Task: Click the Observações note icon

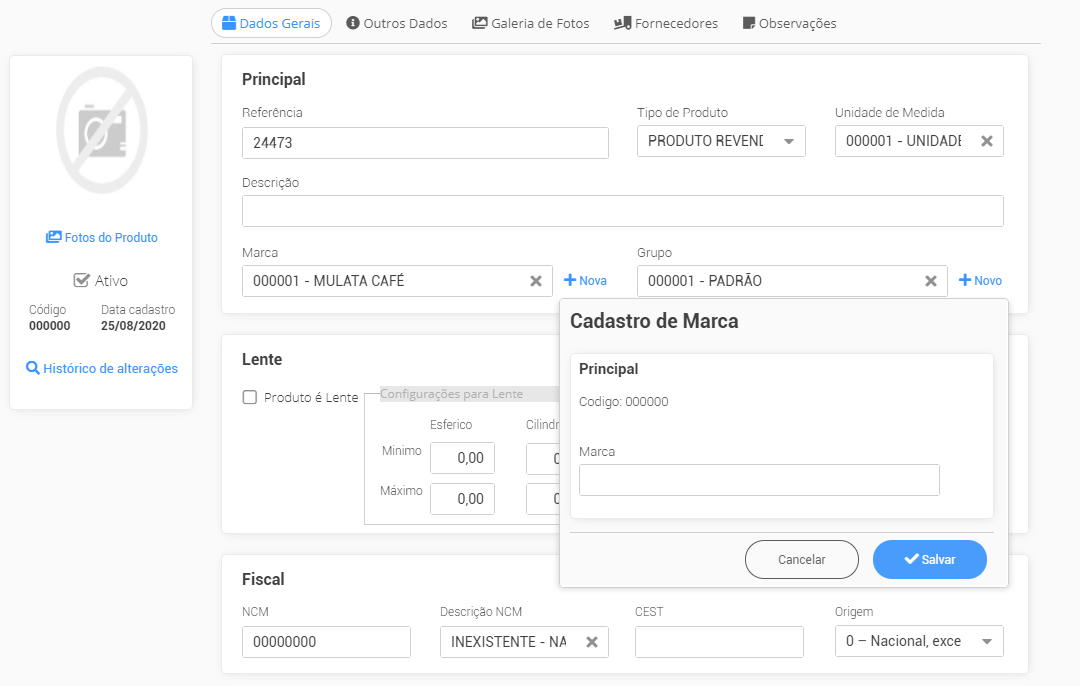Action: coord(749,23)
